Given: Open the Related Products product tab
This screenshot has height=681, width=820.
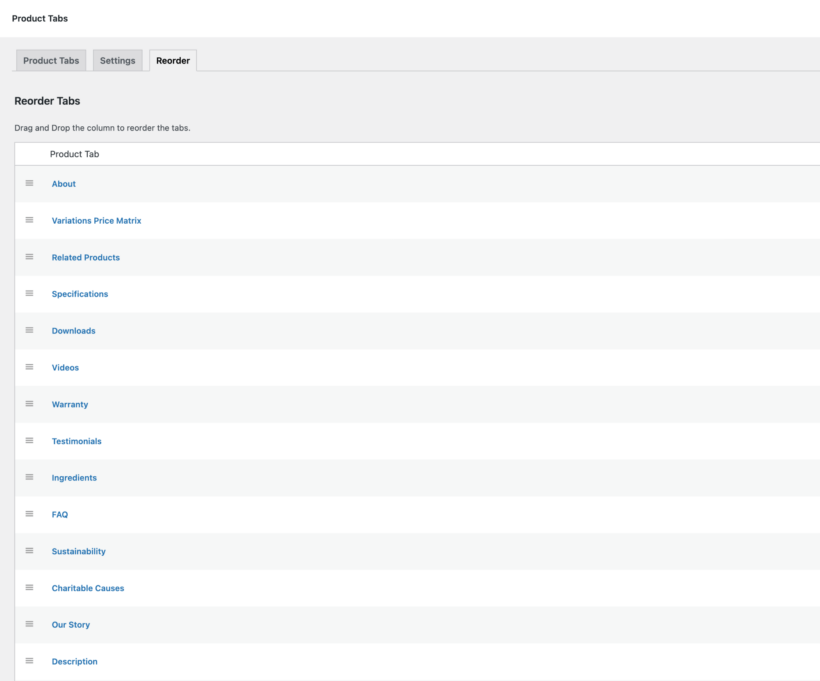Looking at the screenshot, I should pos(86,256).
